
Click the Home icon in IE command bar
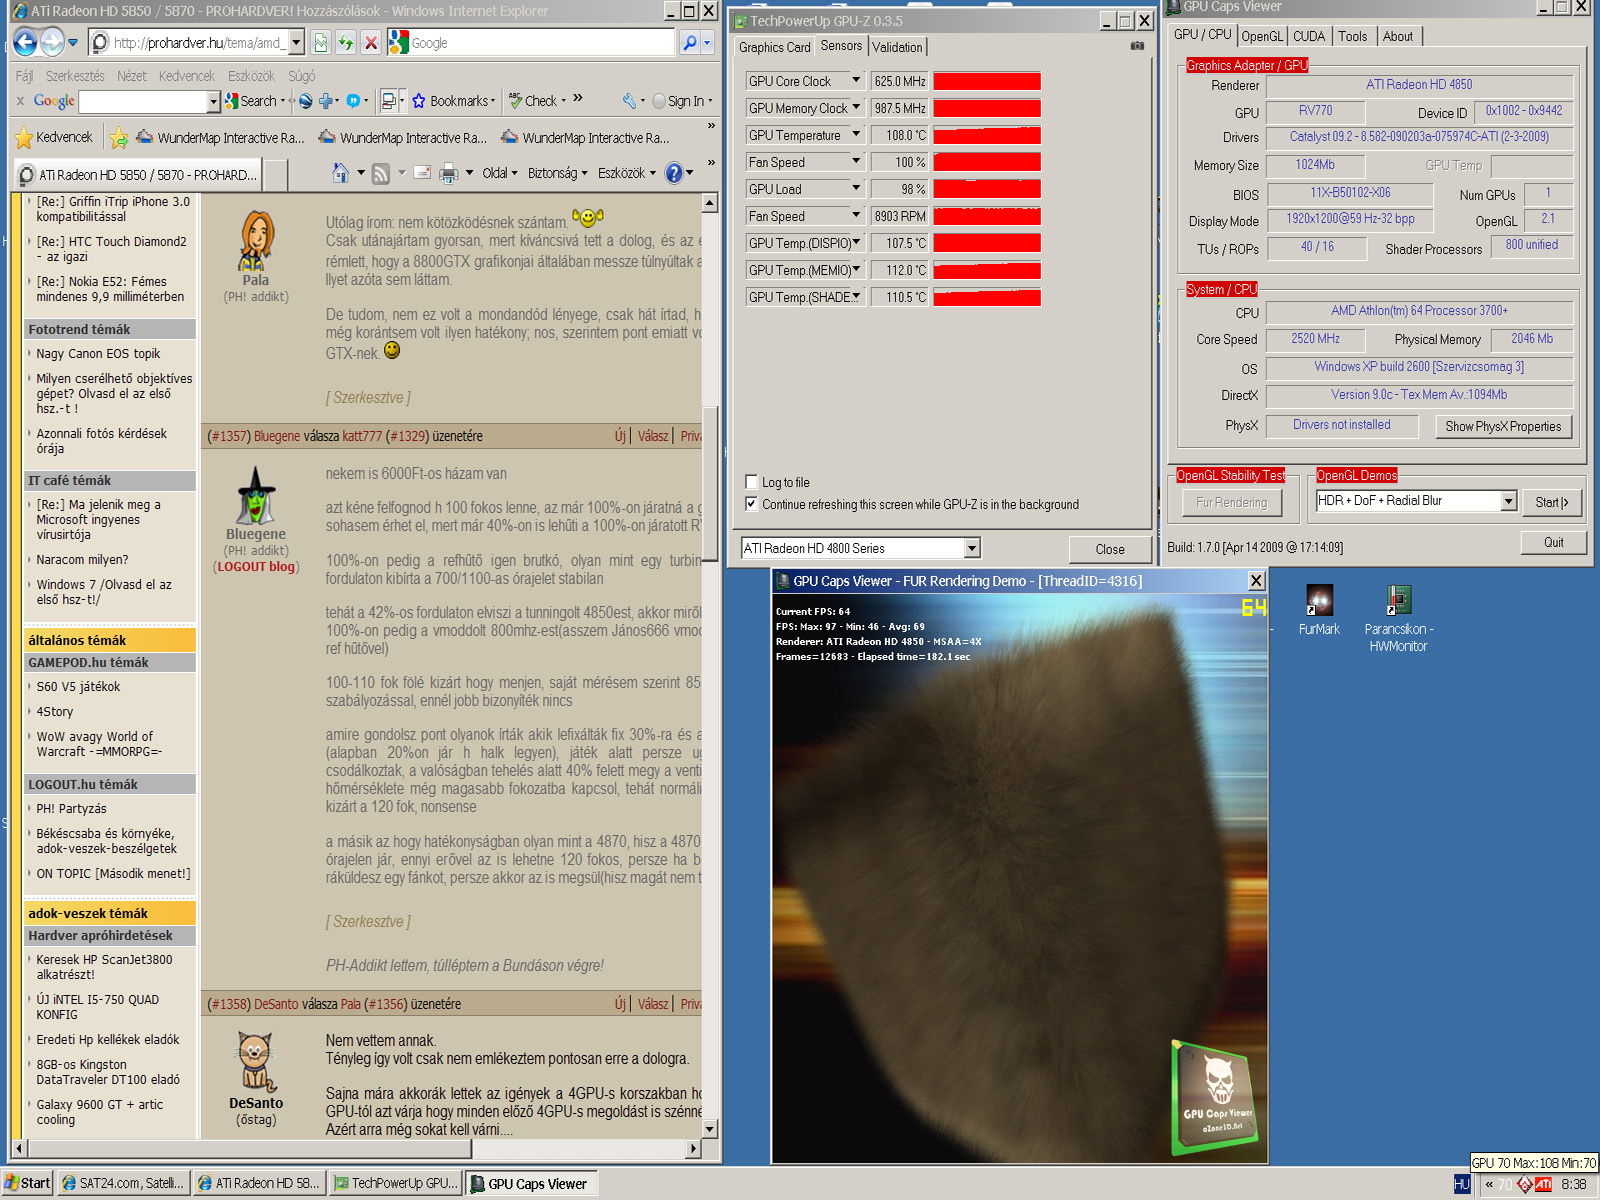(340, 173)
